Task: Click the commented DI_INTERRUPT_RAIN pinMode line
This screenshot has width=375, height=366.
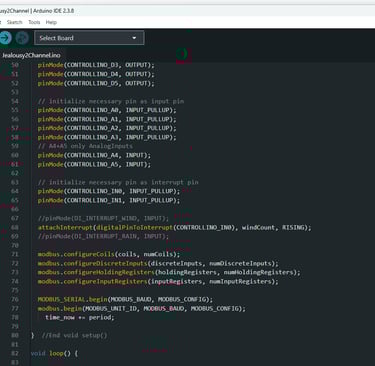Action: pyautogui.click(x=103, y=236)
